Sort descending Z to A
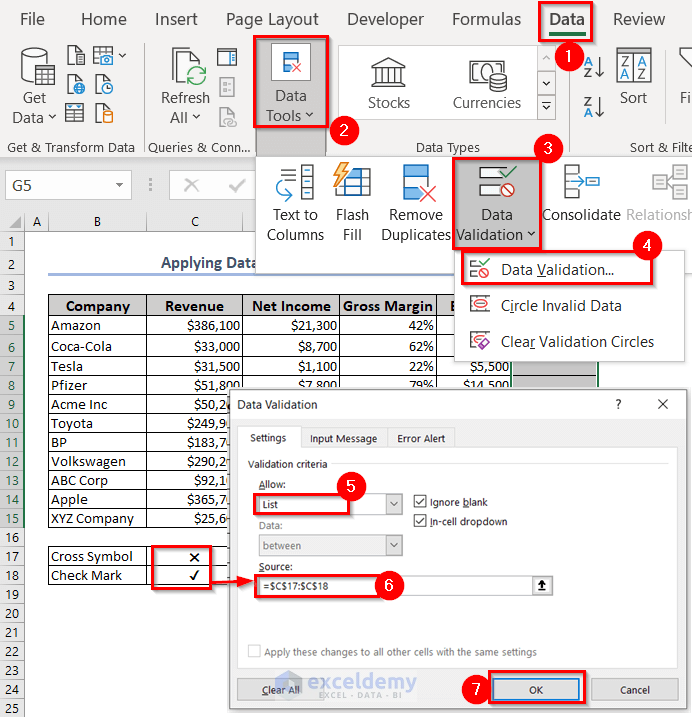 [594, 106]
